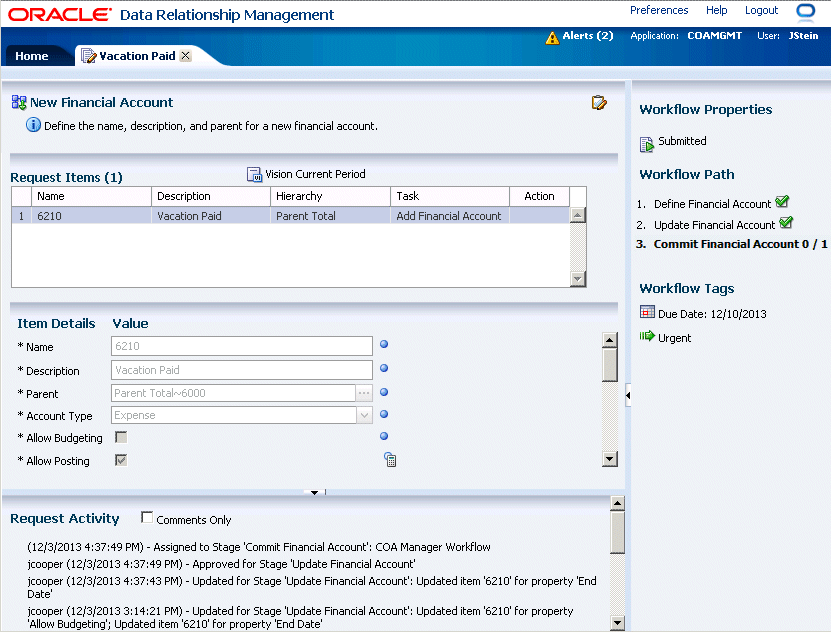Click the Request Activity scrollbar thumb
Viewport: 831px width, 632px height.
(x=617, y=532)
